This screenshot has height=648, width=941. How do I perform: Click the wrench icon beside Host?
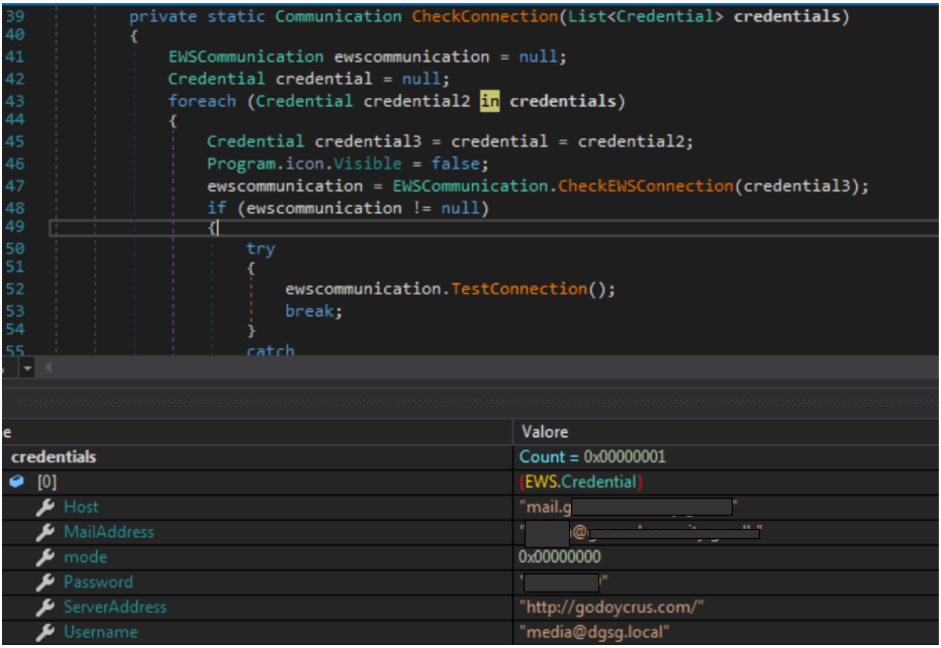(x=45, y=508)
